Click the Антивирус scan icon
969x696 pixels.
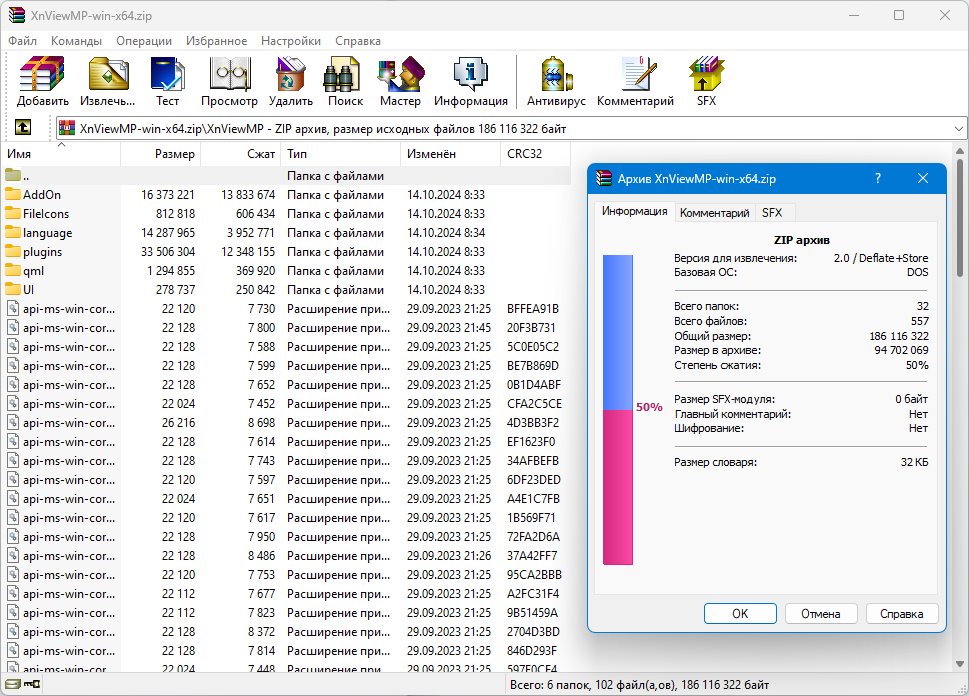[x=556, y=82]
